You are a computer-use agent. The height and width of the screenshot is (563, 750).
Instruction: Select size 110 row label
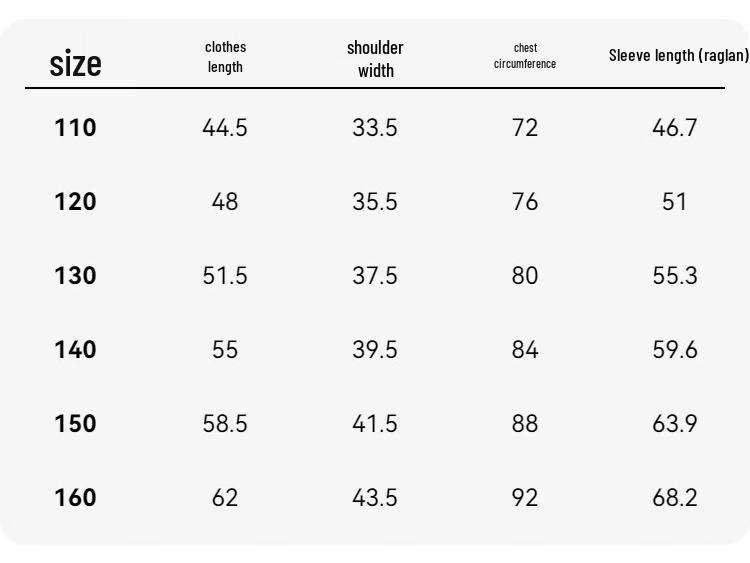coord(76,128)
